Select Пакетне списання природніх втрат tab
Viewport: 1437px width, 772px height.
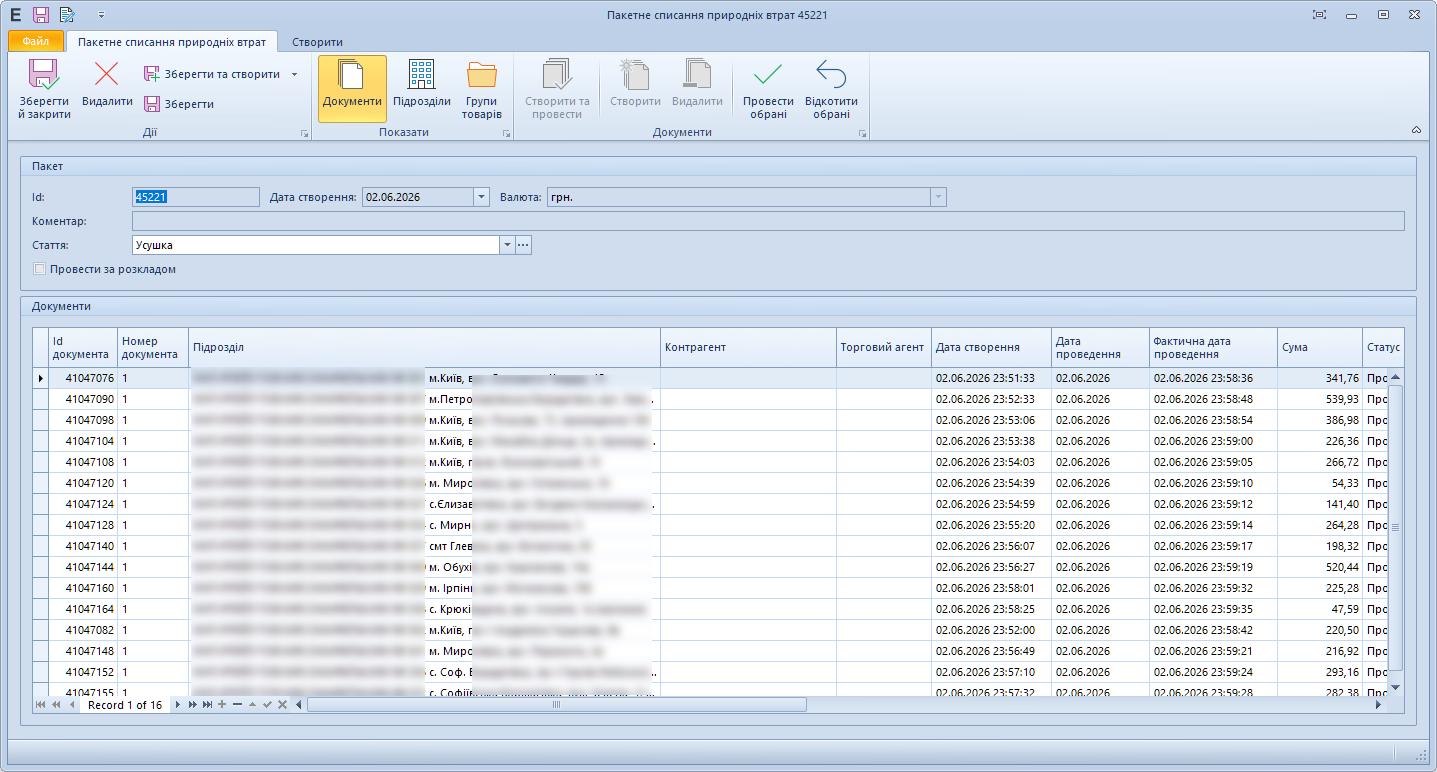click(172, 42)
